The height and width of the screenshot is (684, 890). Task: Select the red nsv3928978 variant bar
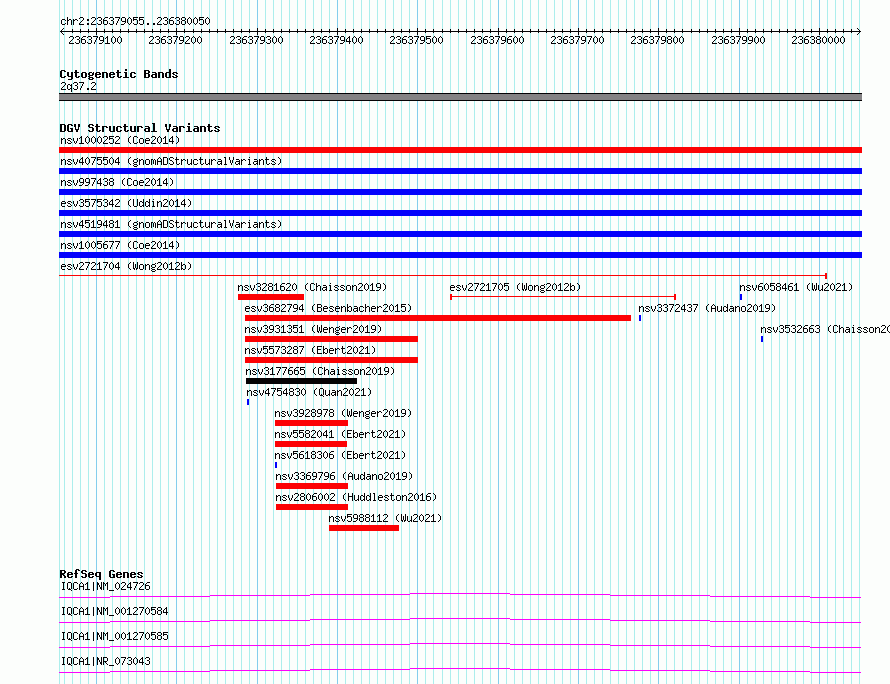pyautogui.click(x=311, y=423)
